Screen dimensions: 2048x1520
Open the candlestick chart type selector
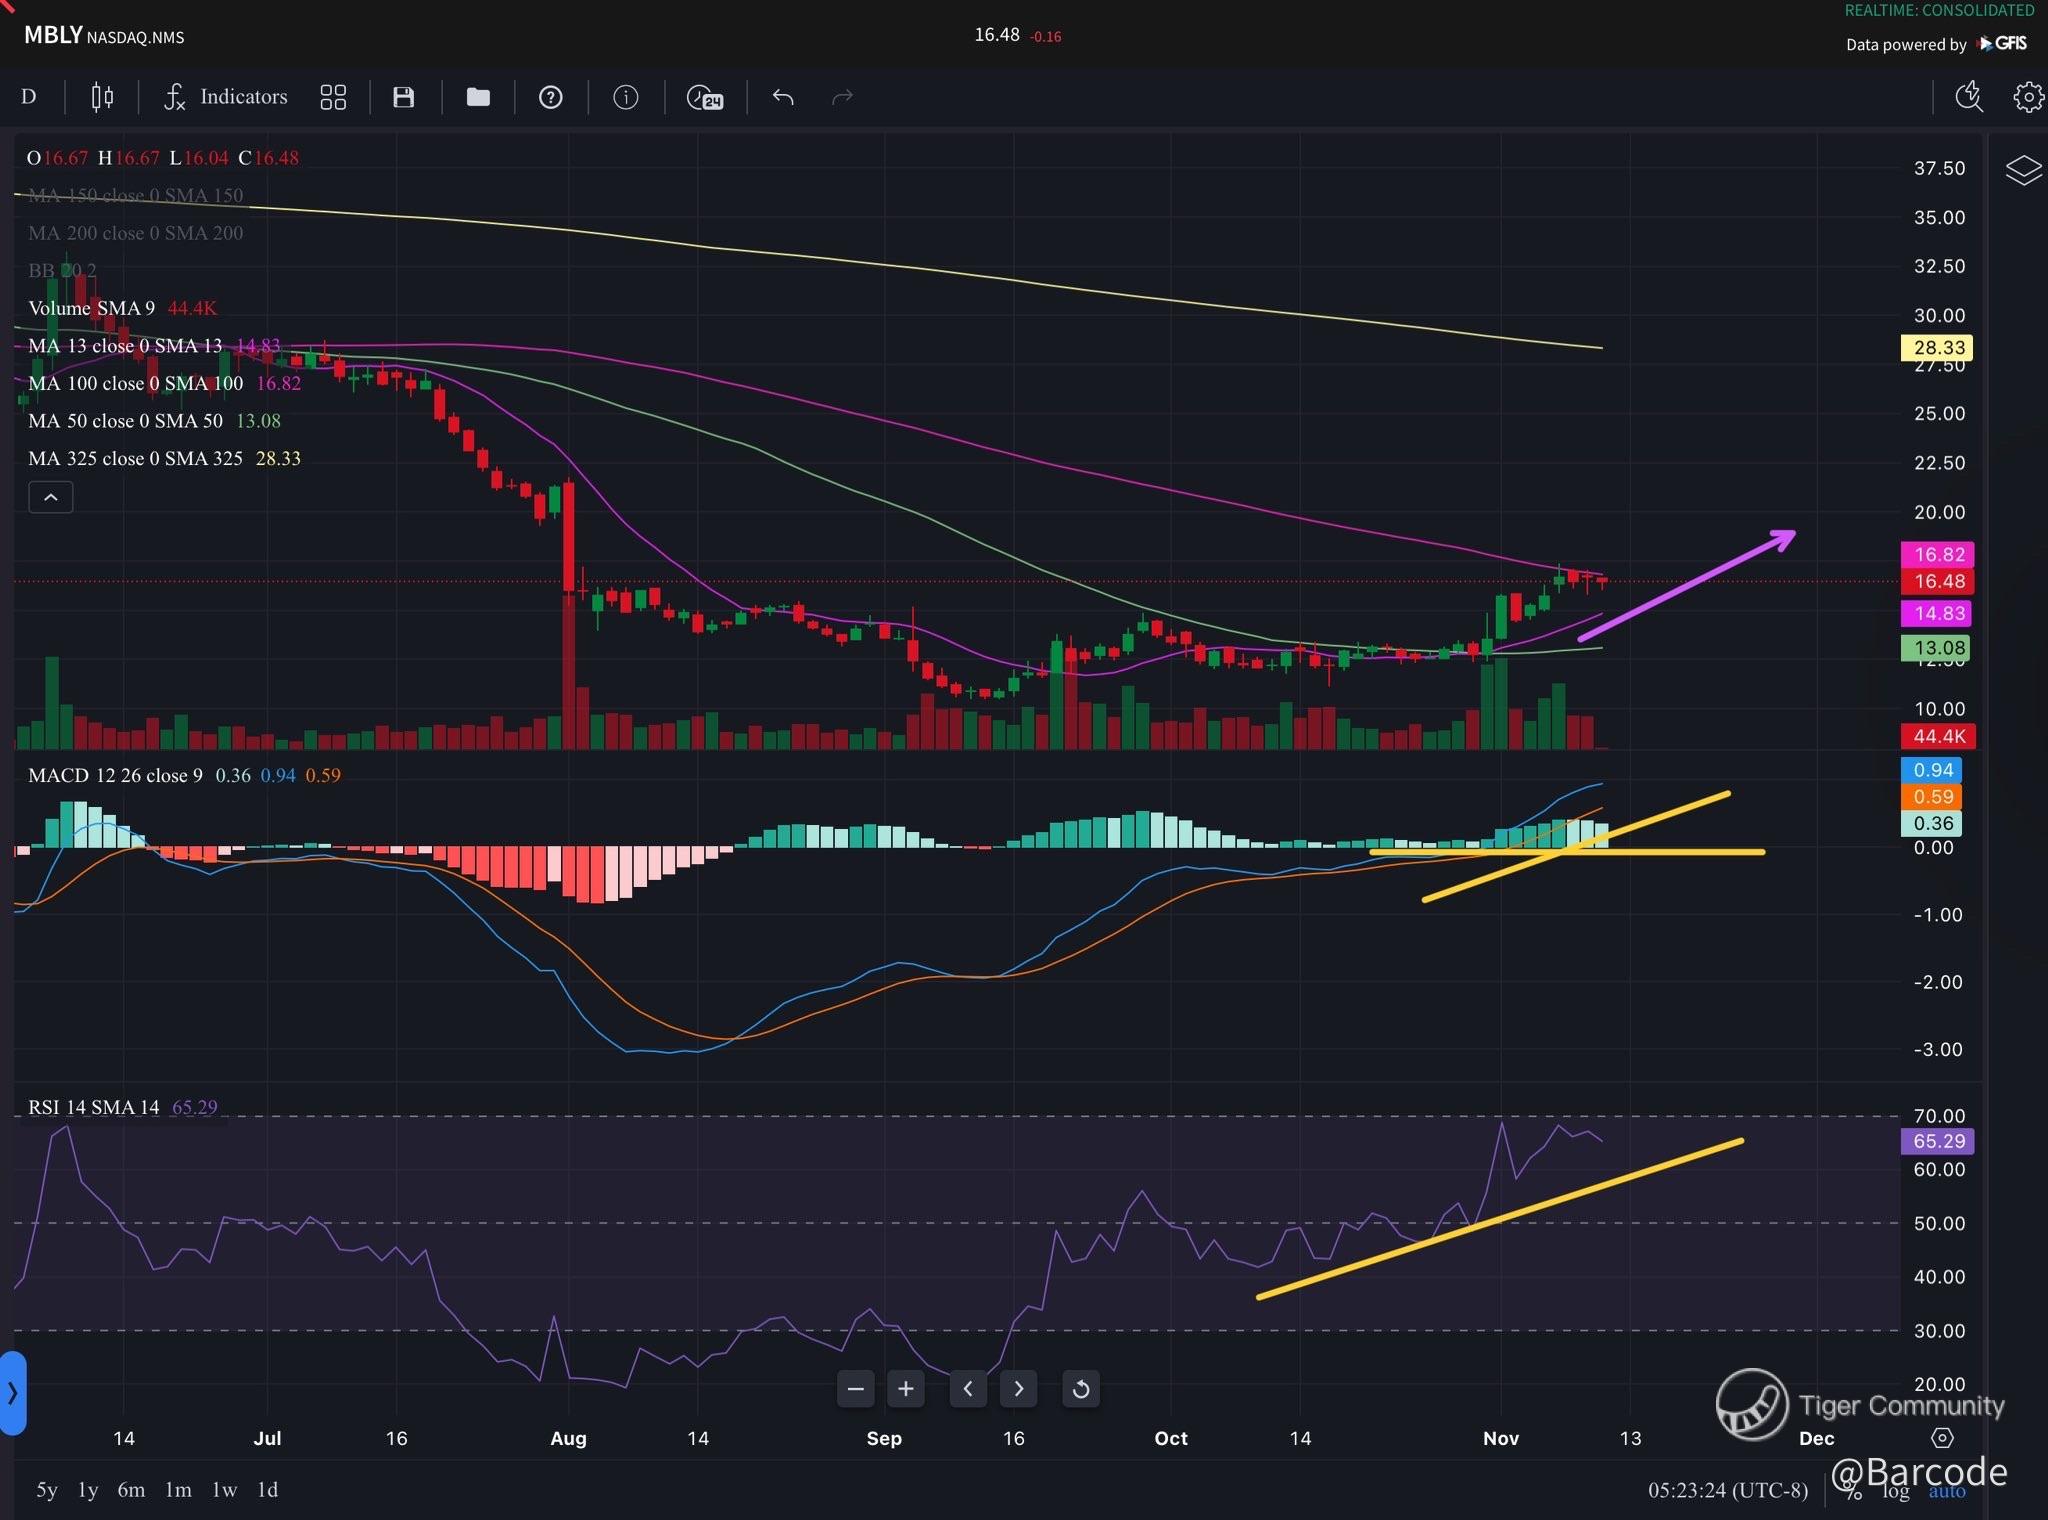coord(102,97)
